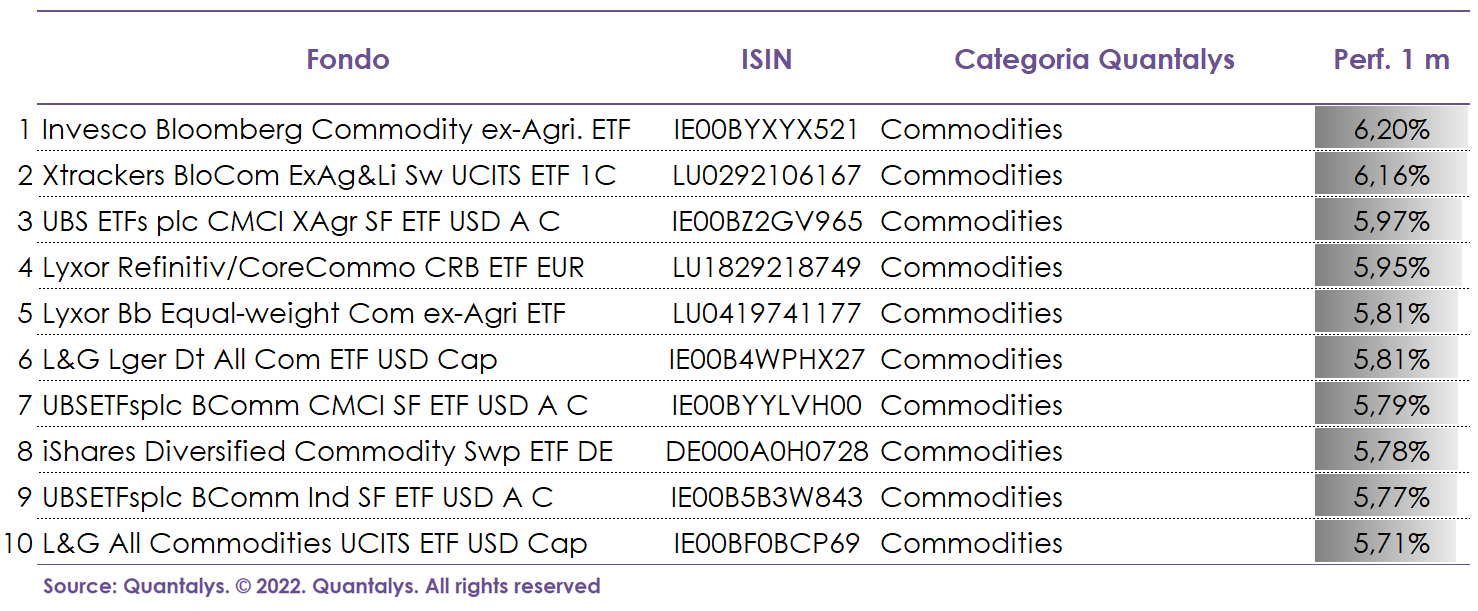
Task: Click the ISIN column header
Action: tap(766, 59)
